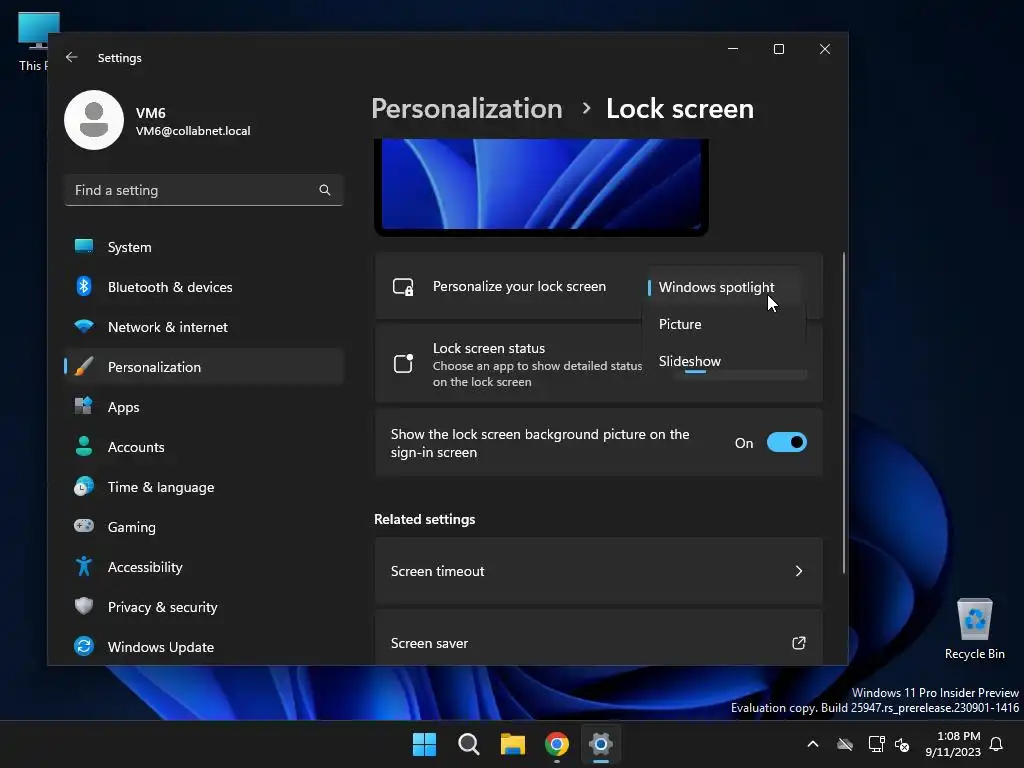The width and height of the screenshot is (1024, 768).
Task: Choose Windows spotlight in dropdown list
Action: click(724, 287)
